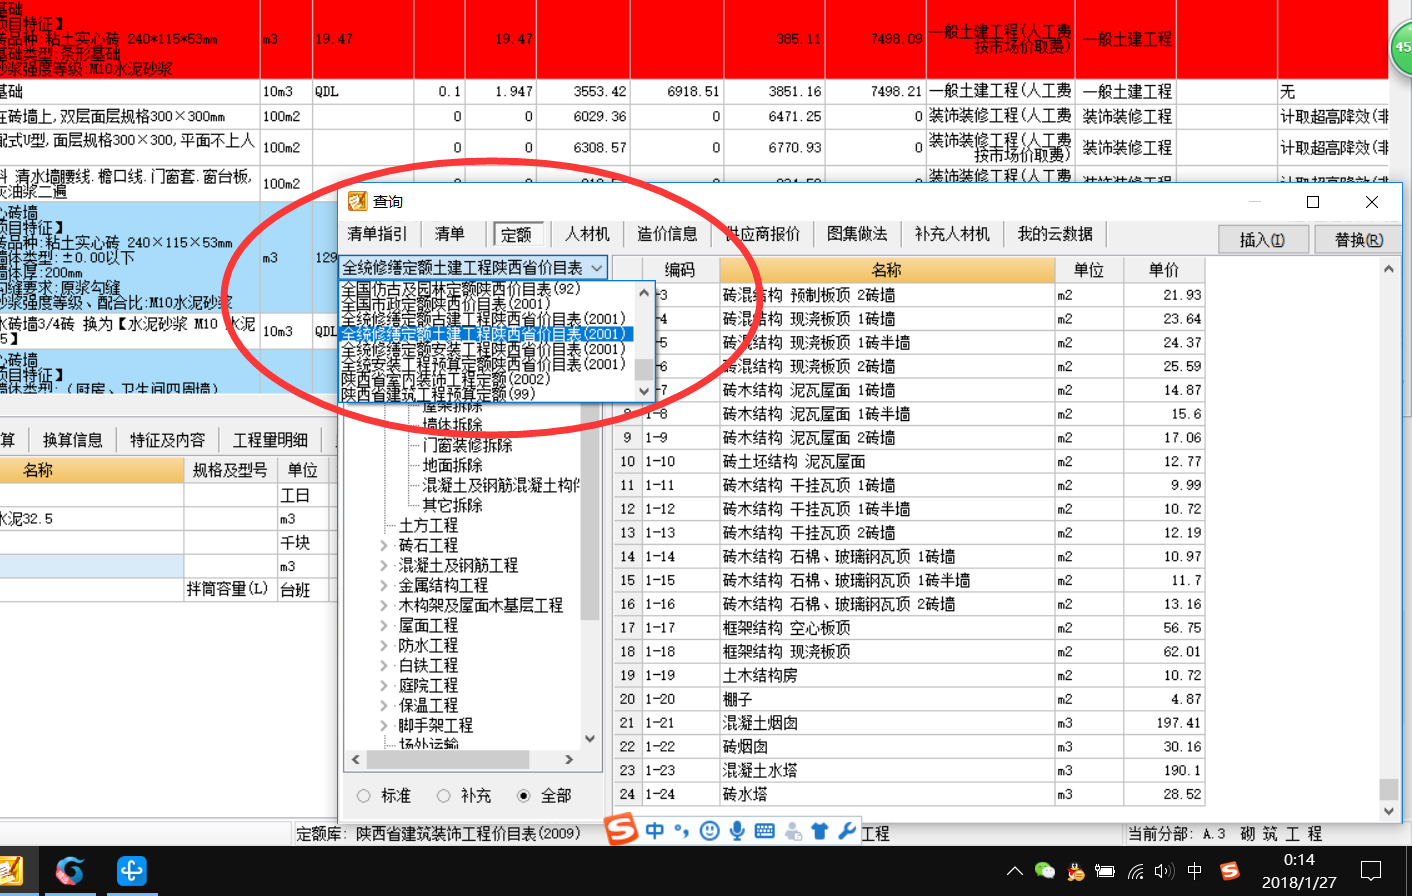Select the 补充 radio button
The image size is (1412, 896).
[x=443, y=796]
